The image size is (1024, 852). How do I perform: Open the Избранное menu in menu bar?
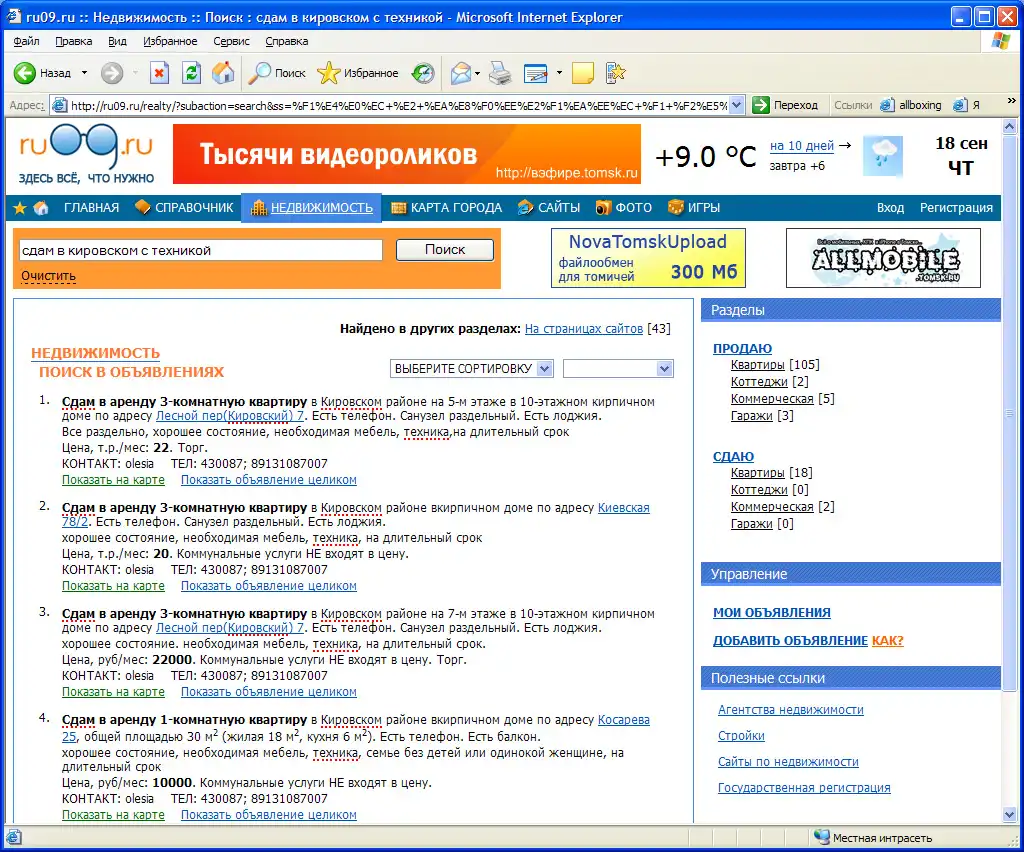(x=170, y=42)
